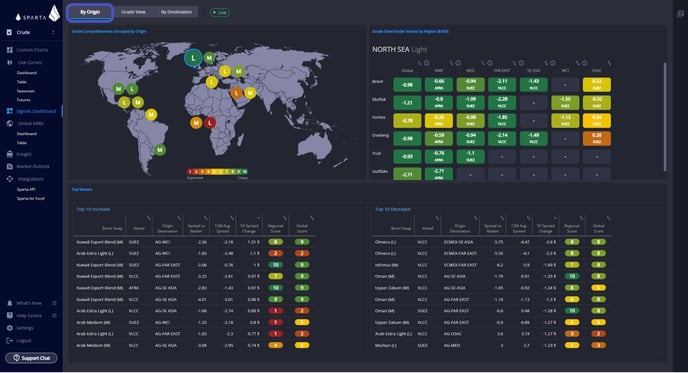Select the first Kuwait Export Blend (M) row
688x373 pixels.
[193, 242]
